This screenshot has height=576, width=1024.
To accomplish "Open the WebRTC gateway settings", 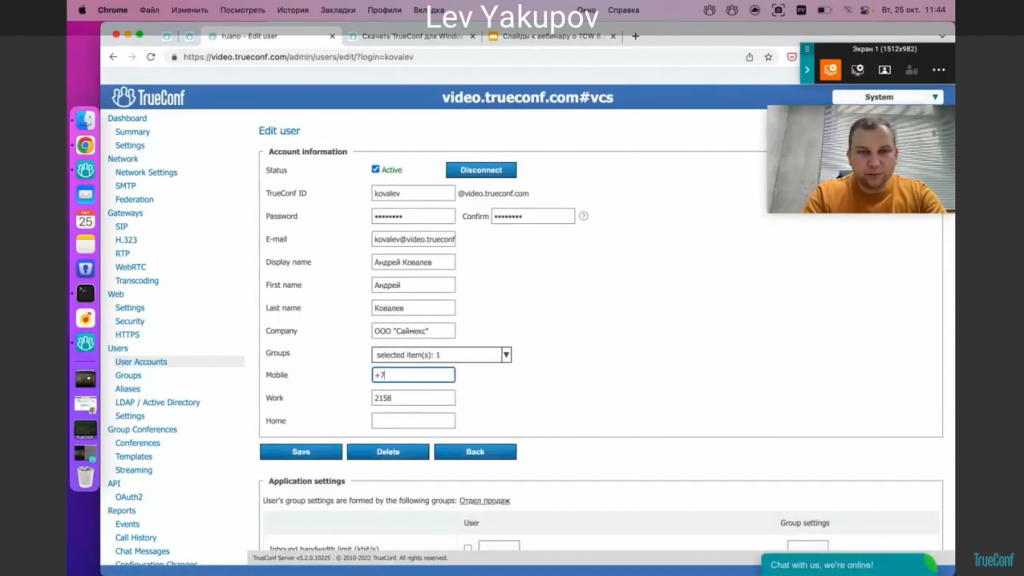I will click(131, 267).
